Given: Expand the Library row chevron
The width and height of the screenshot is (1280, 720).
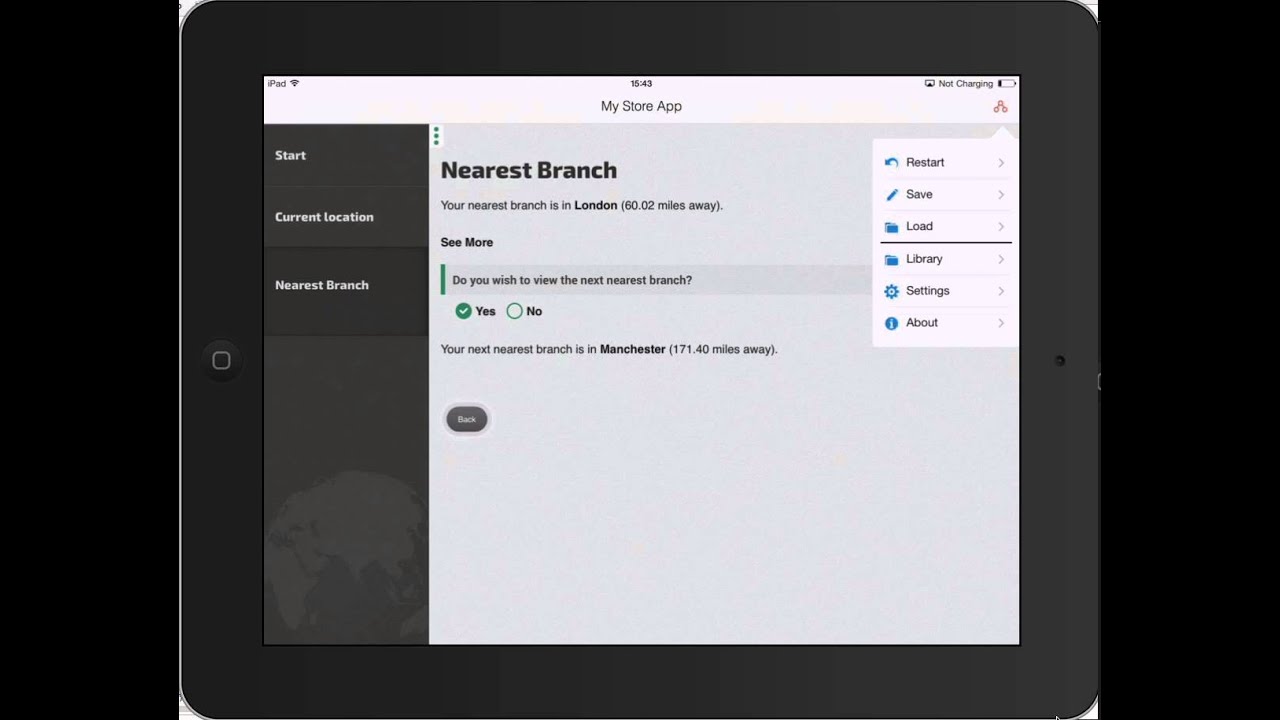Looking at the screenshot, I should tap(1001, 260).
